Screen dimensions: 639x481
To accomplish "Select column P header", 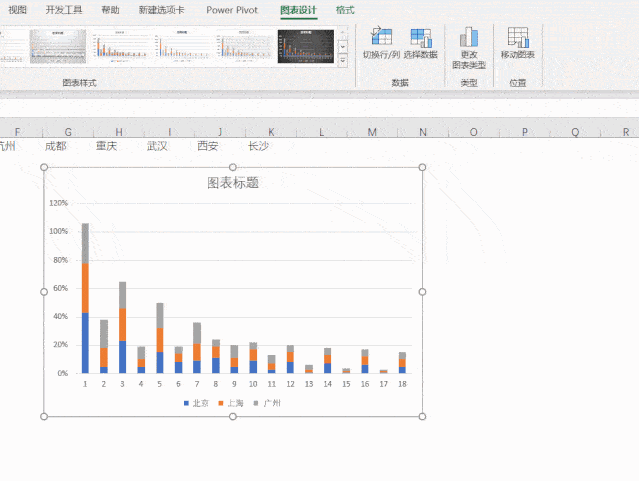I will [x=524, y=132].
